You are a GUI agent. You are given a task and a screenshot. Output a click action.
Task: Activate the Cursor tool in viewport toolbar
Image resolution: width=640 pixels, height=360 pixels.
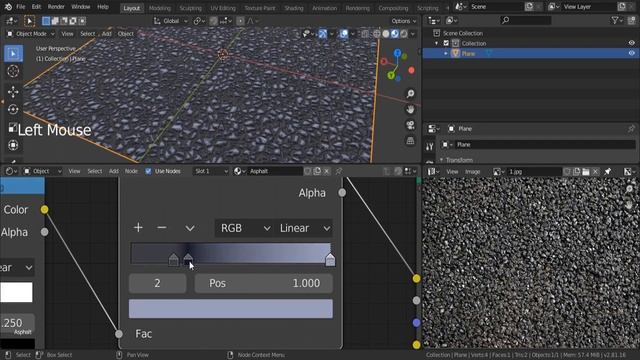click(x=13, y=71)
